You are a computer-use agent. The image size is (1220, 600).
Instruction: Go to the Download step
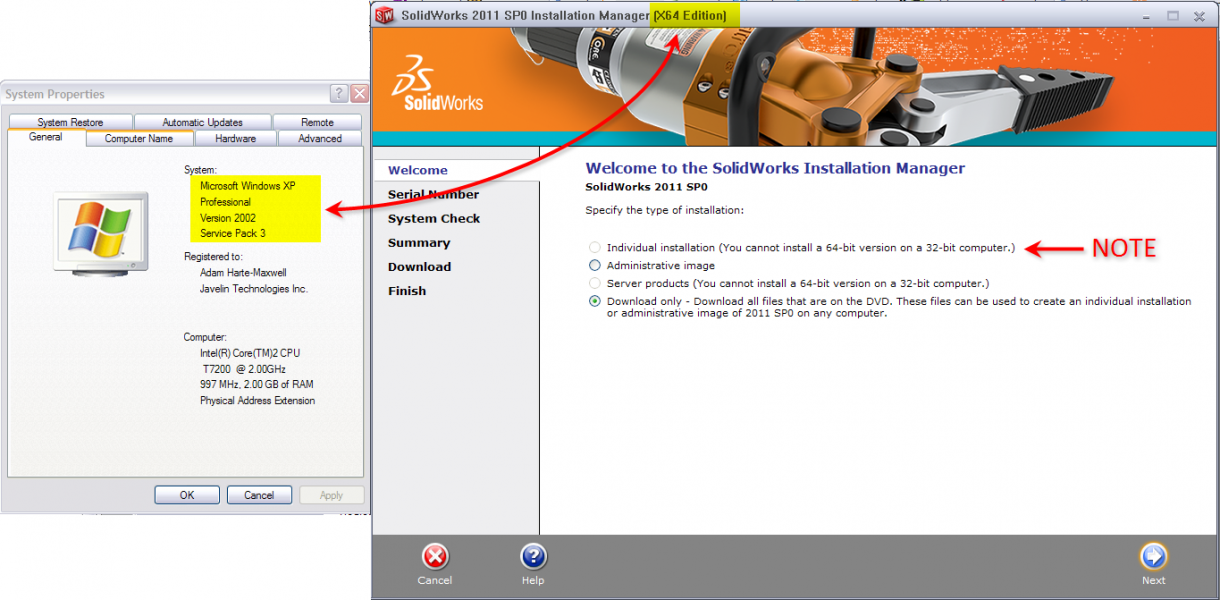420,266
